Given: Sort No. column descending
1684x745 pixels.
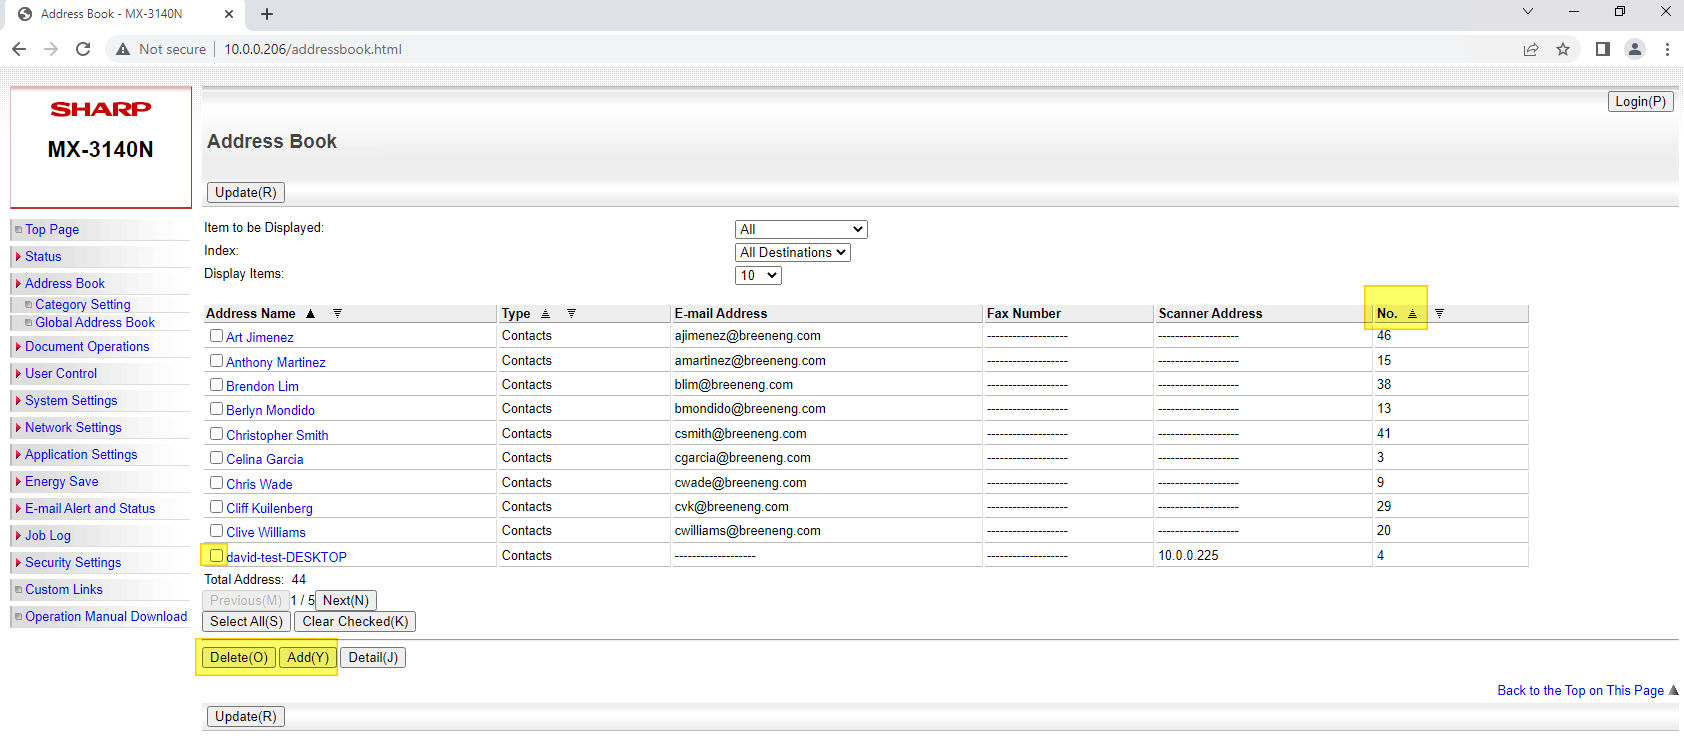Looking at the screenshot, I should point(1439,314).
